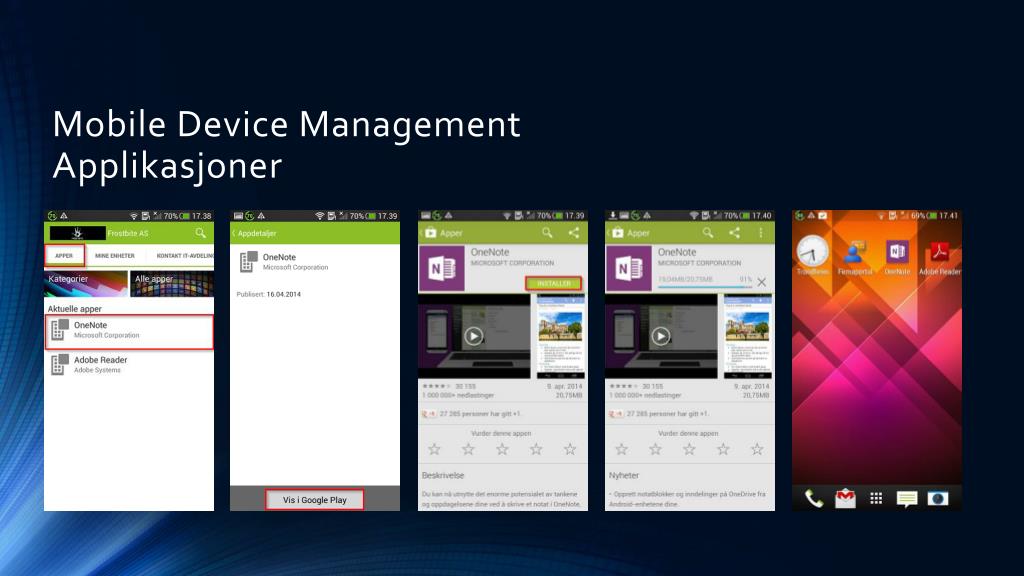Viewport: 1024px width, 576px height.
Task: Click Publisert date 16.04.2014
Action: coord(283,295)
